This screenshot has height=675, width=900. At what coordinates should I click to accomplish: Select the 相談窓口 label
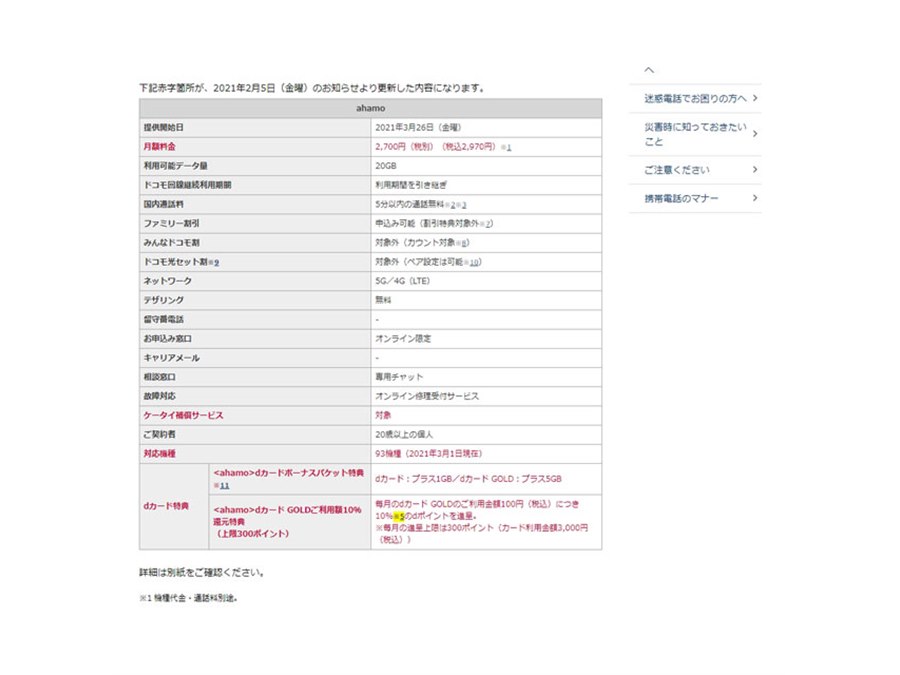coord(160,377)
